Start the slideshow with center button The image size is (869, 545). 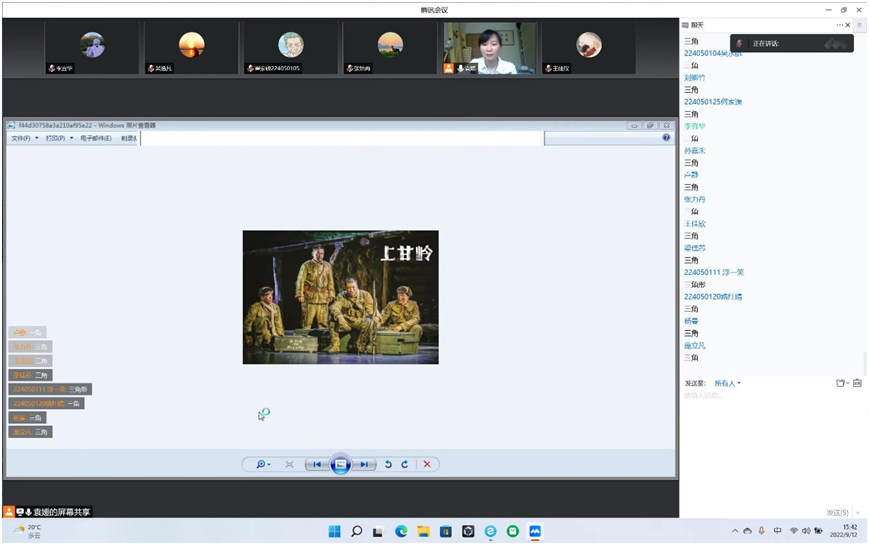click(340, 465)
